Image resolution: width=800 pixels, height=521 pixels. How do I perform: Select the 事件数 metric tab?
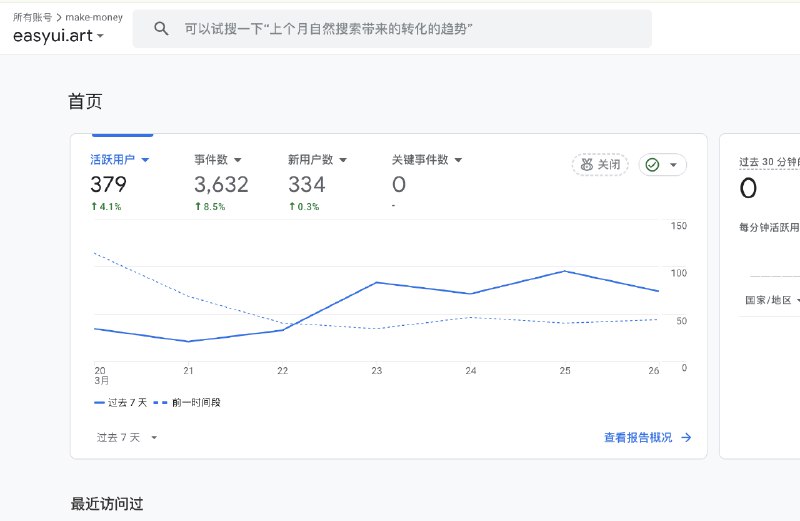[211, 160]
